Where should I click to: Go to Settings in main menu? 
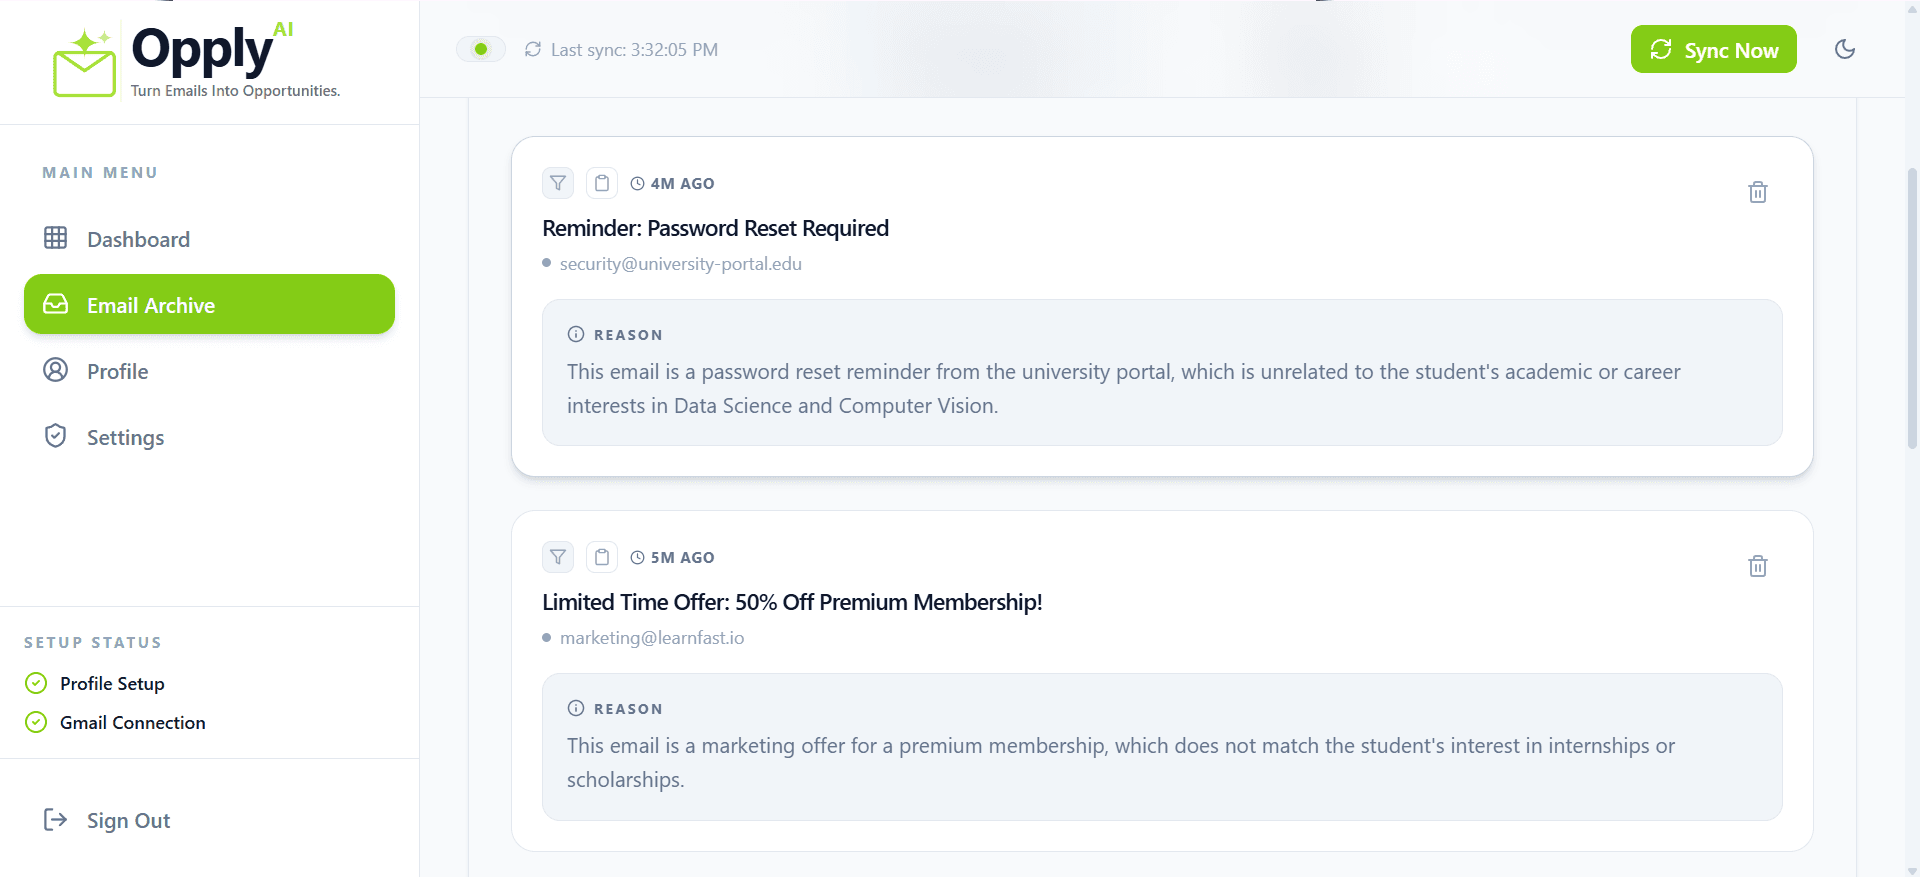pyautogui.click(x=209, y=437)
